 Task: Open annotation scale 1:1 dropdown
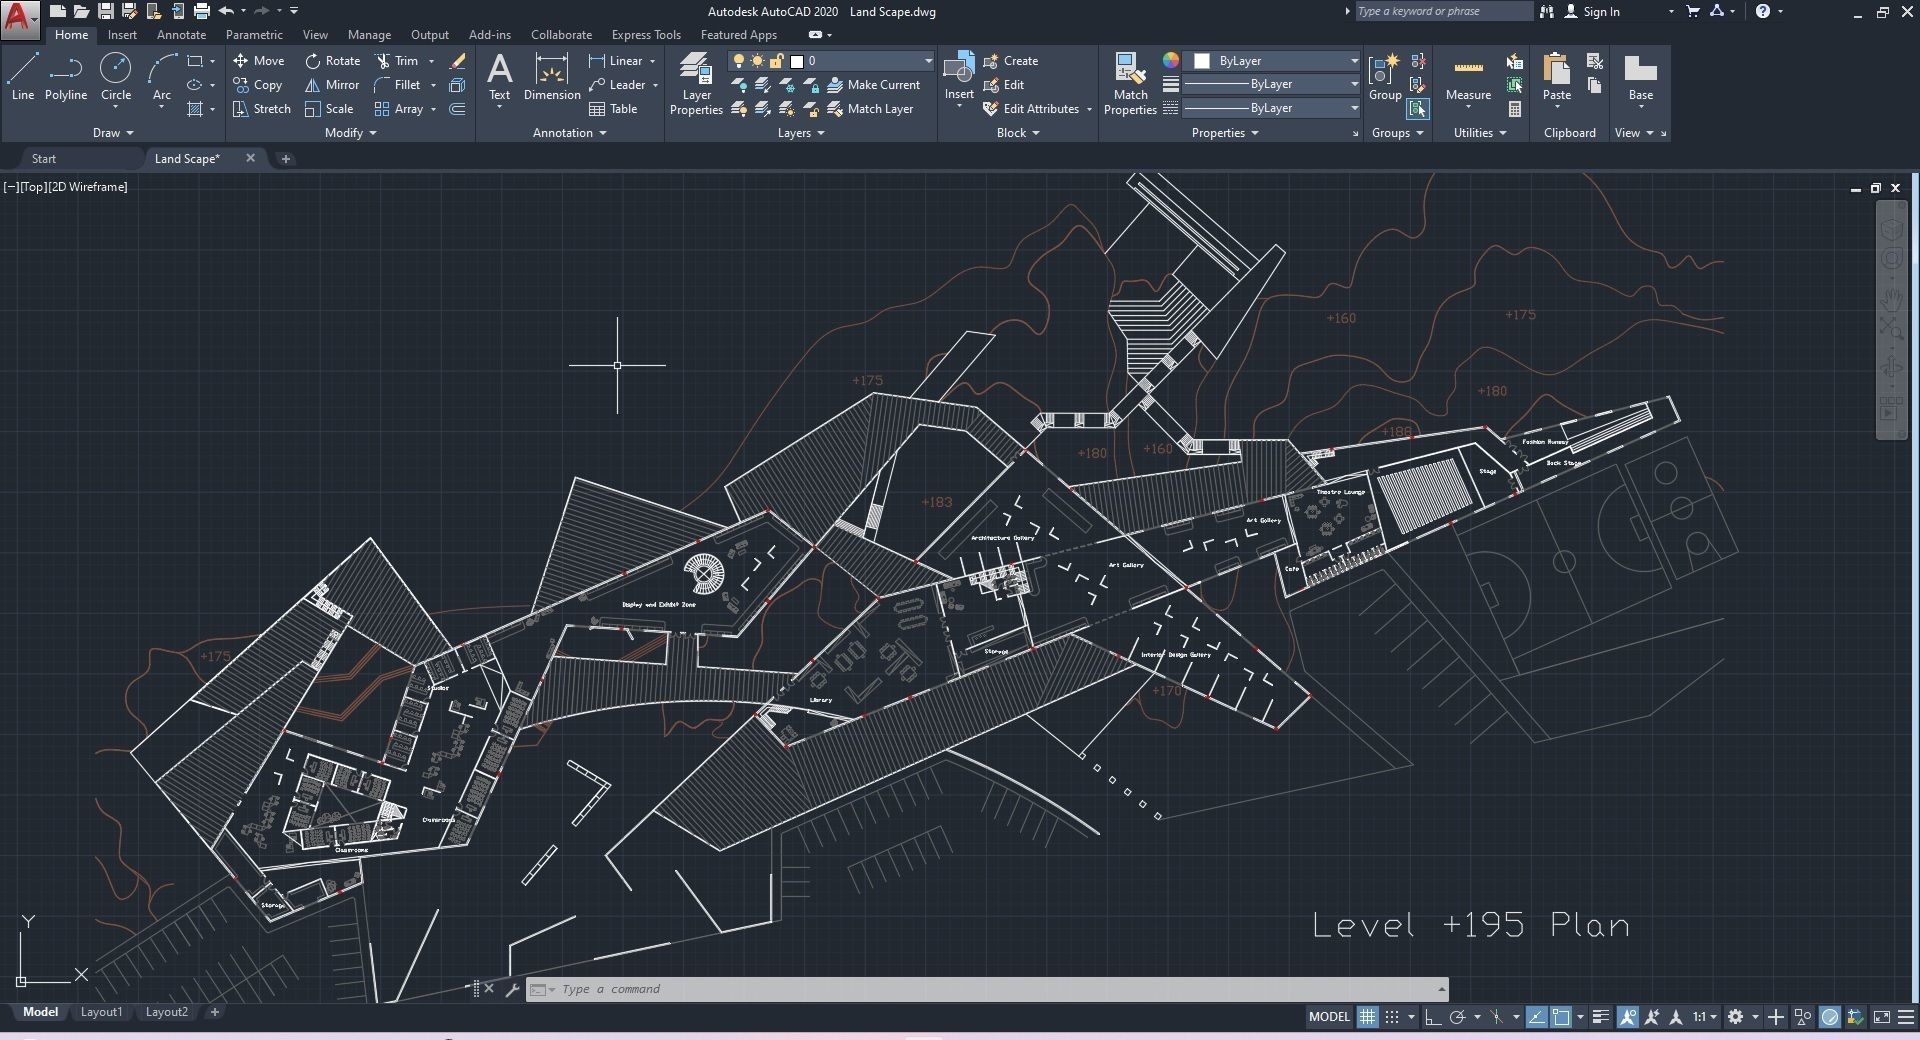1705,1017
